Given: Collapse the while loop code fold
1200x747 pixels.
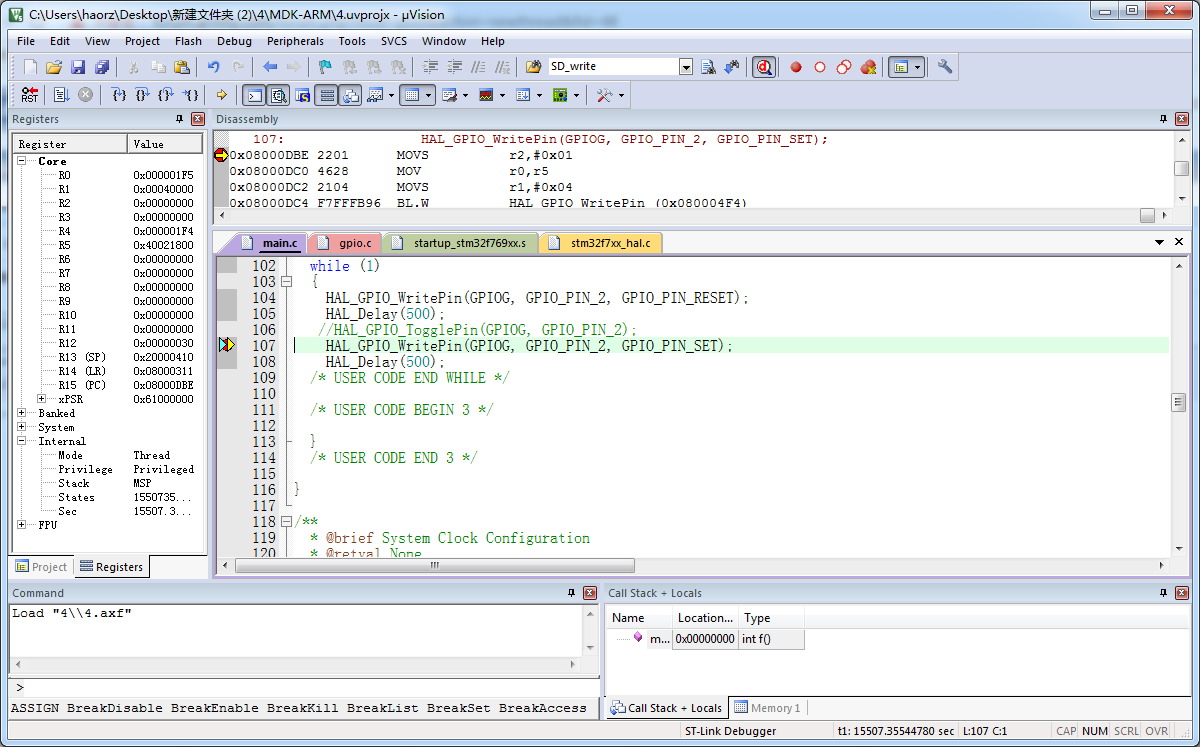Looking at the screenshot, I should (287, 282).
